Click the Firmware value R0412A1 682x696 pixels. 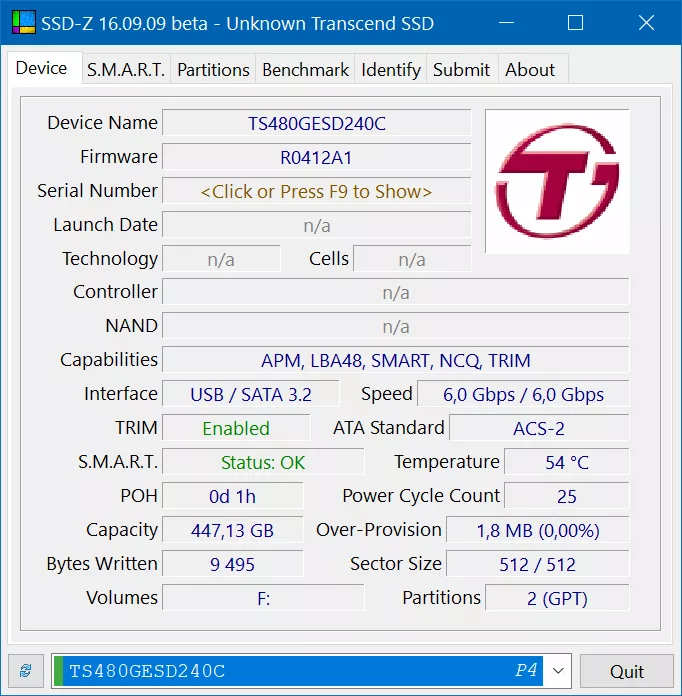click(x=316, y=157)
